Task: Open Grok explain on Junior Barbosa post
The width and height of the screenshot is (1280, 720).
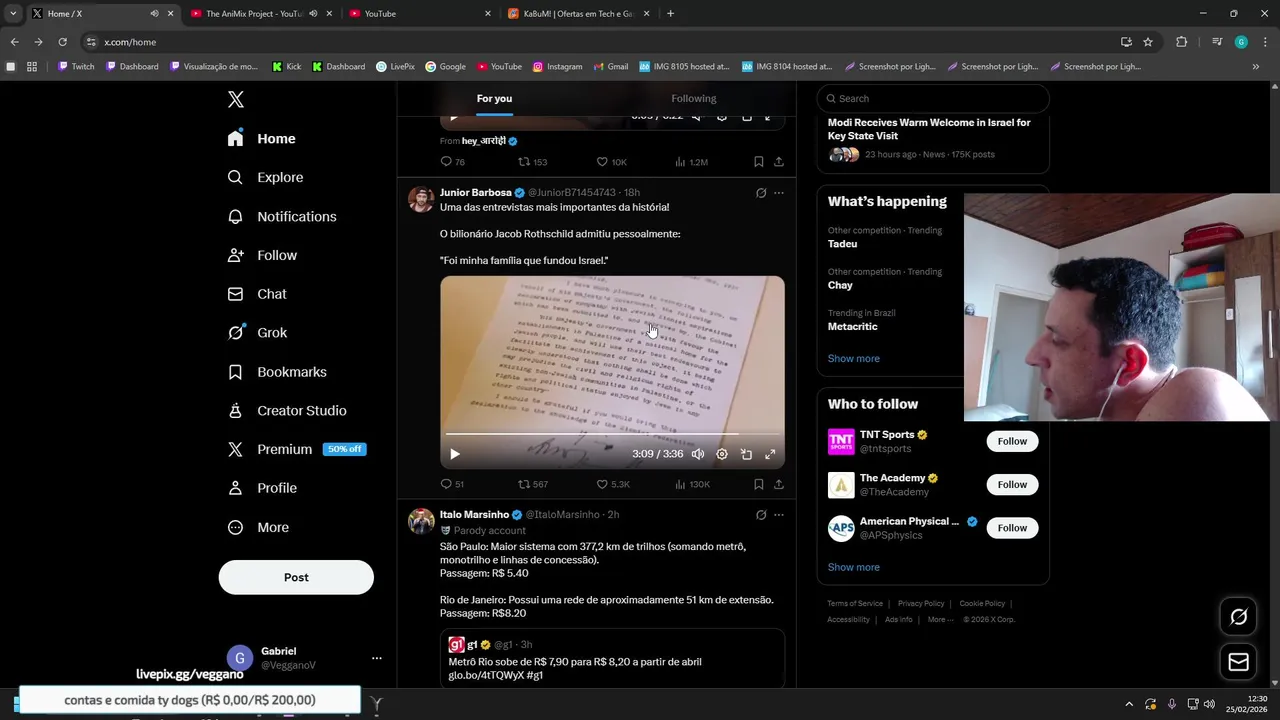Action: tap(761, 193)
